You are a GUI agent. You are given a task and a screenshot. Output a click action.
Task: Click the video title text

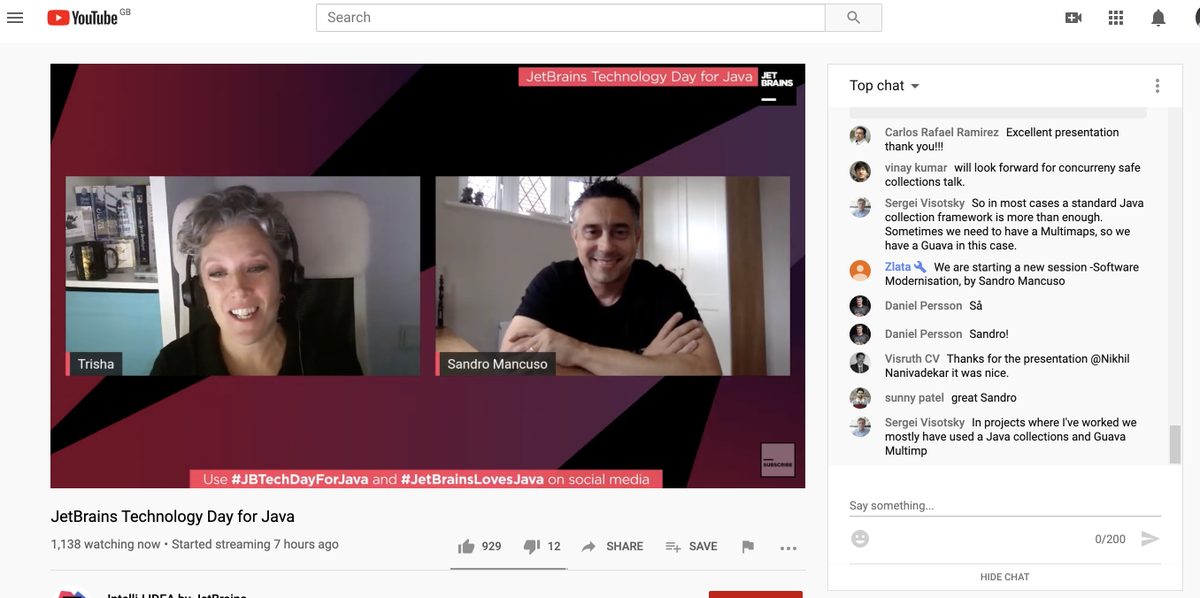[172, 517]
